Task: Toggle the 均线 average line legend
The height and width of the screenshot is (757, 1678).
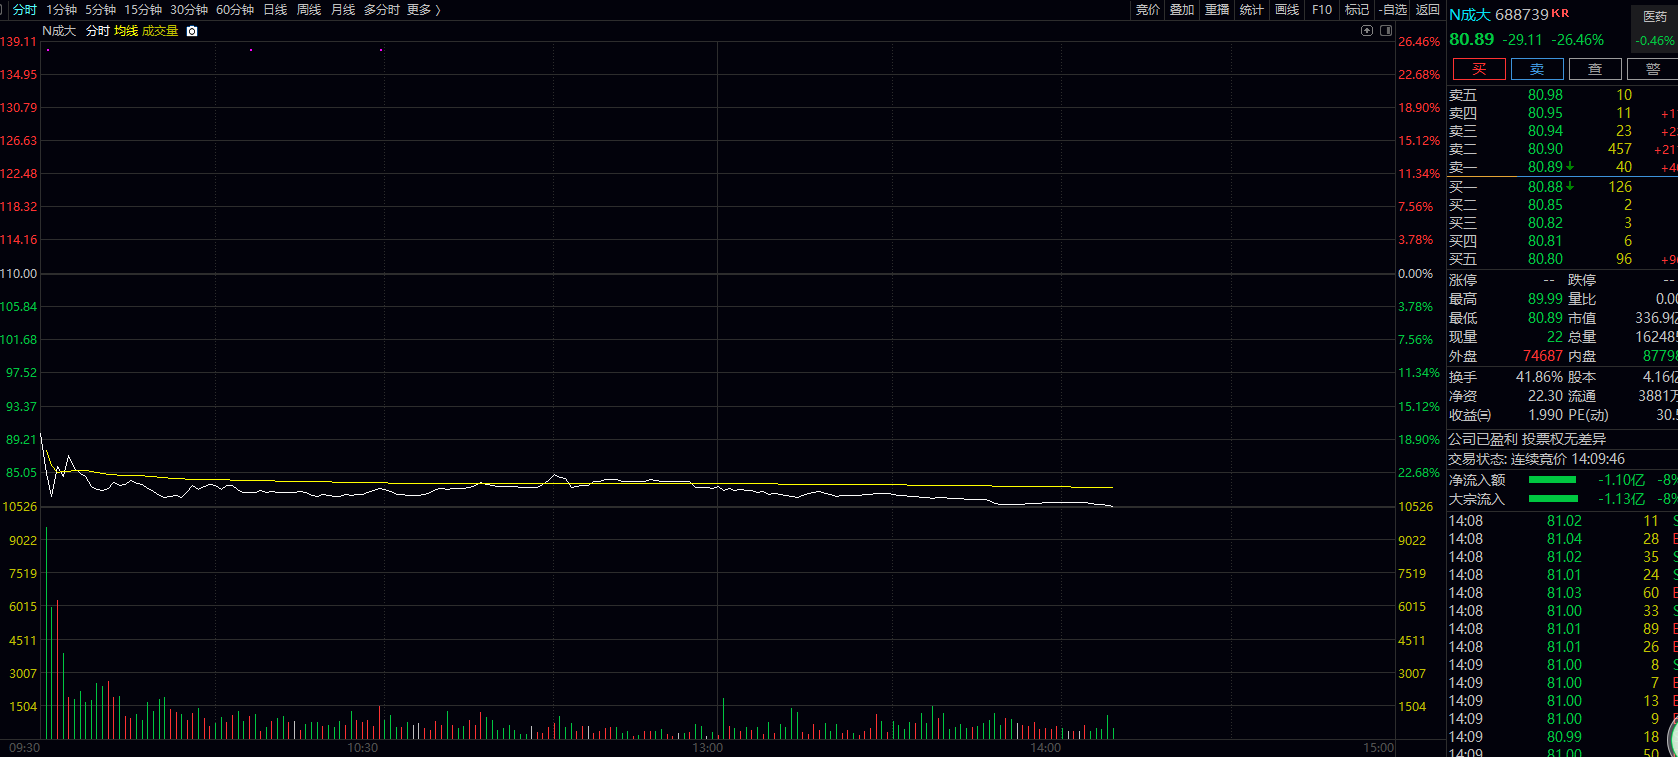Action: click(x=126, y=31)
